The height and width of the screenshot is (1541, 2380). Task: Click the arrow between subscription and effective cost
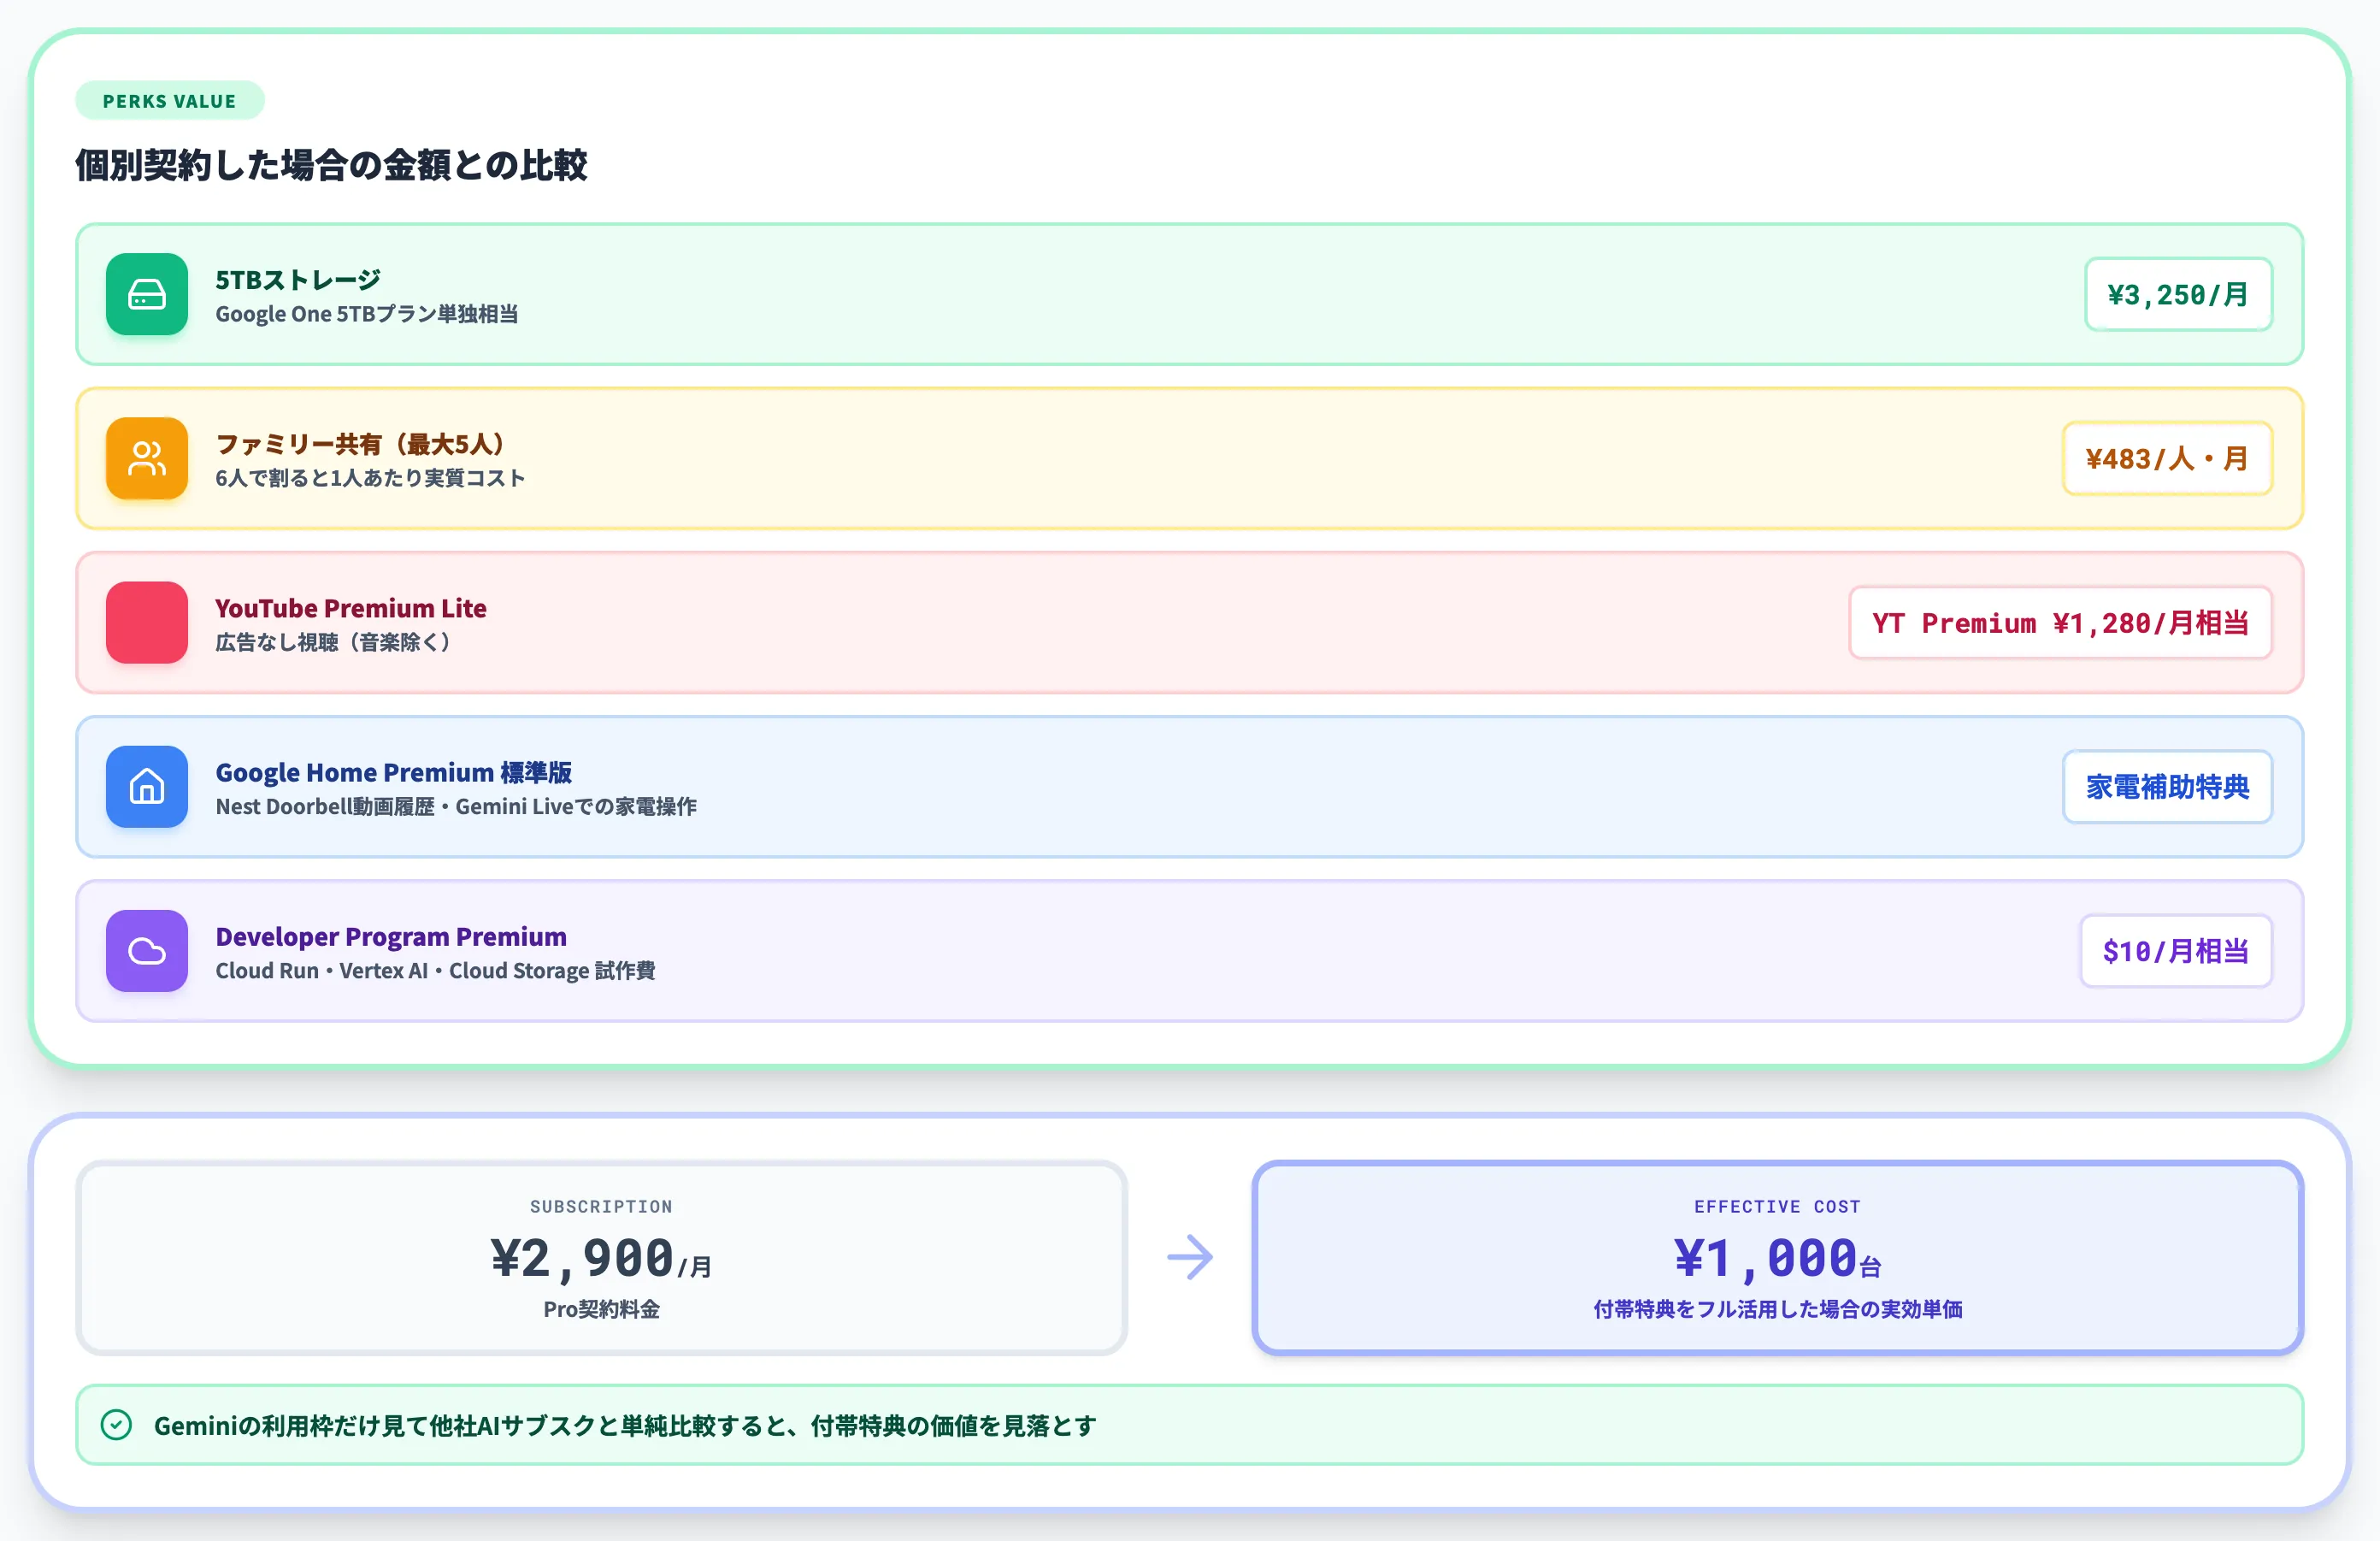(1190, 1257)
